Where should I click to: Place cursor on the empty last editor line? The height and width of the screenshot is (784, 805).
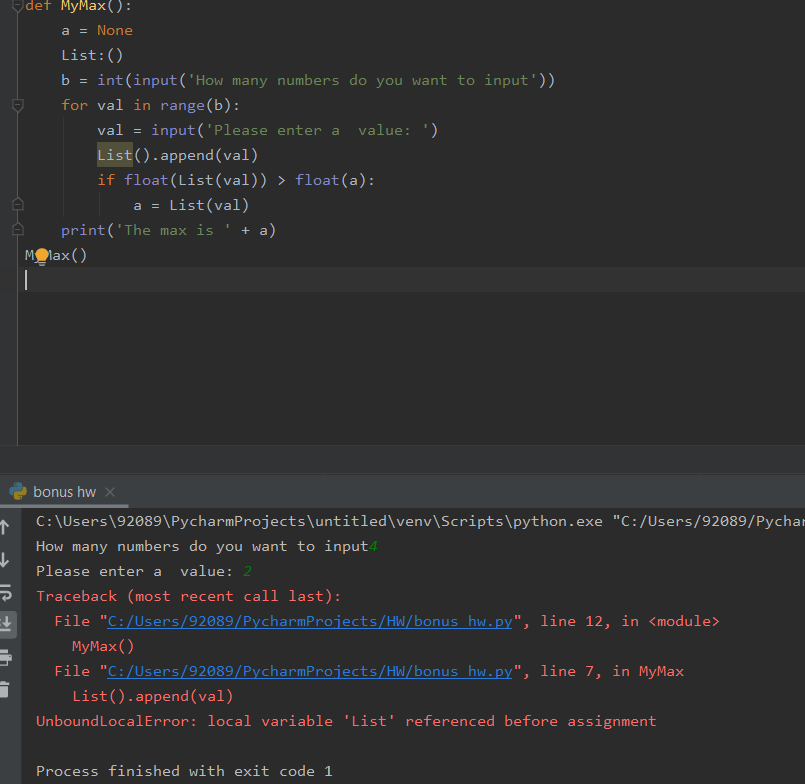(411, 280)
